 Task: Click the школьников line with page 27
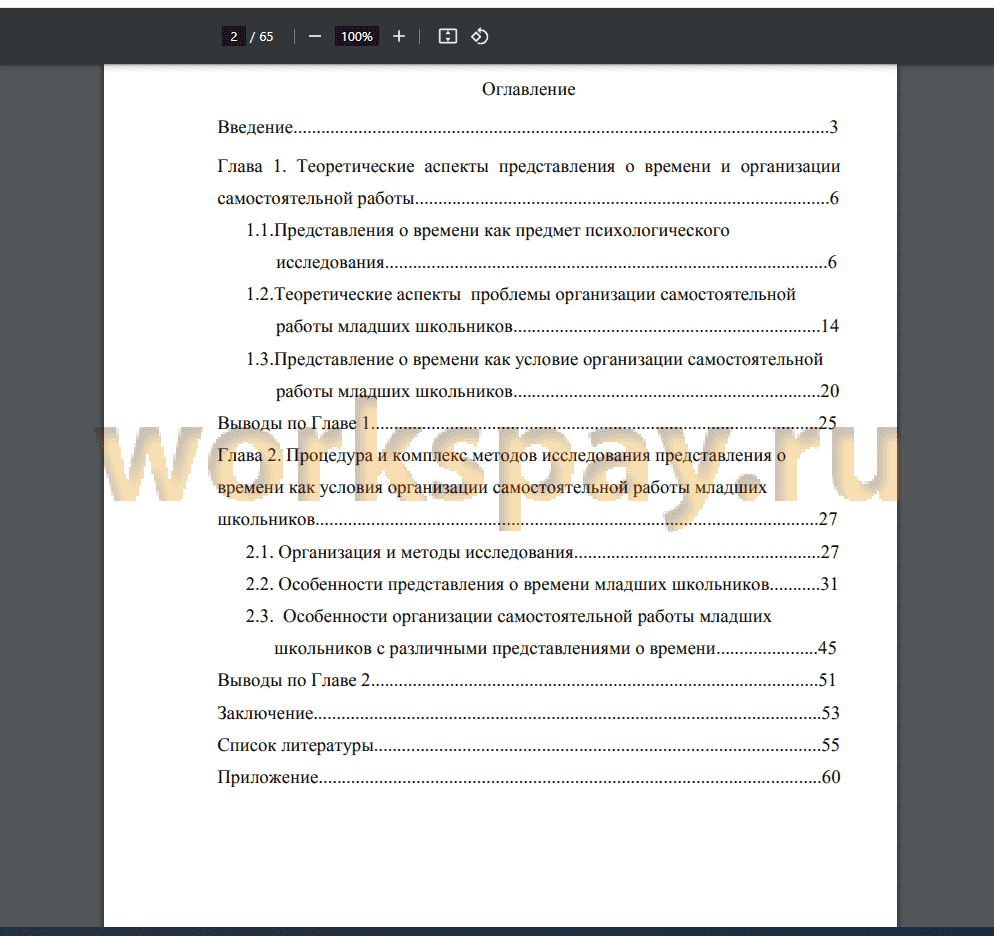[527, 520]
